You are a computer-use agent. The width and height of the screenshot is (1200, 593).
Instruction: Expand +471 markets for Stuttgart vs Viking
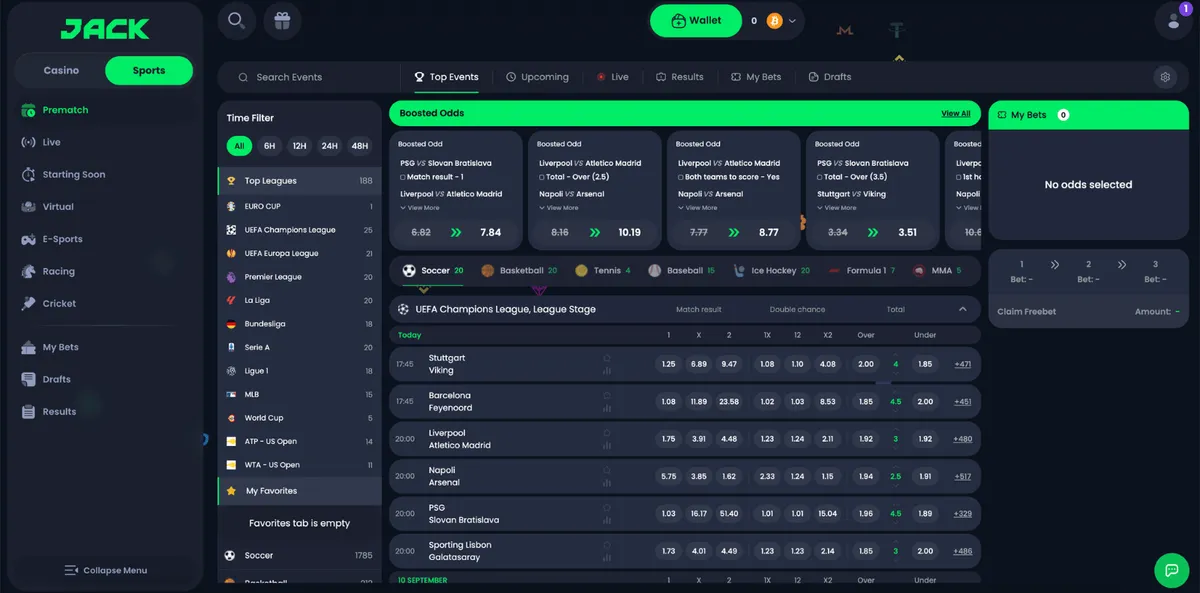click(x=962, y=365)
